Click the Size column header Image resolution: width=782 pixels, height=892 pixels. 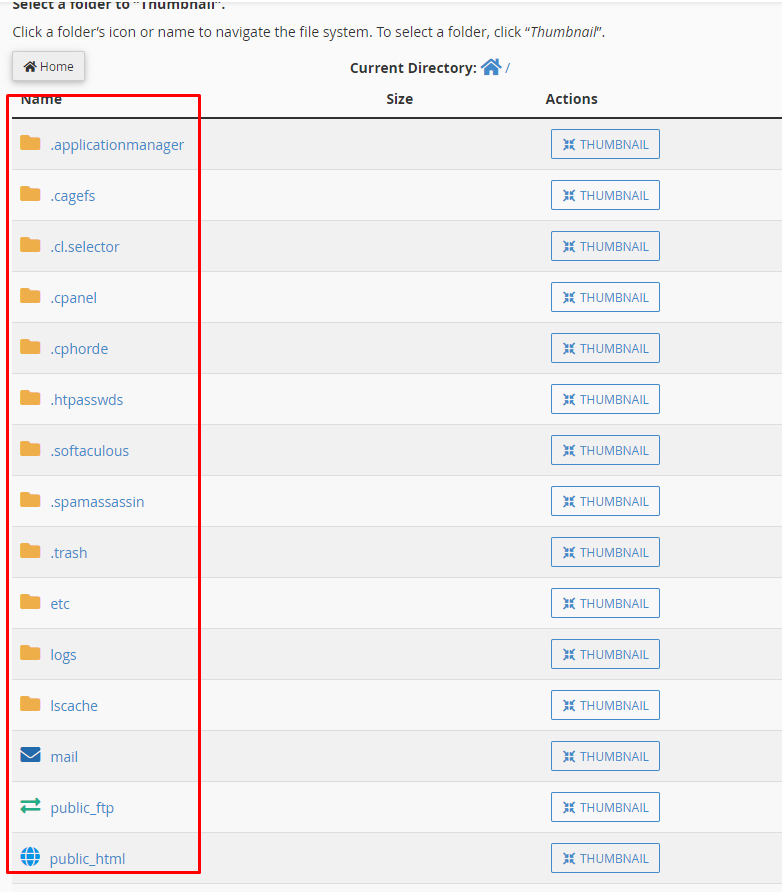point(400,99)
